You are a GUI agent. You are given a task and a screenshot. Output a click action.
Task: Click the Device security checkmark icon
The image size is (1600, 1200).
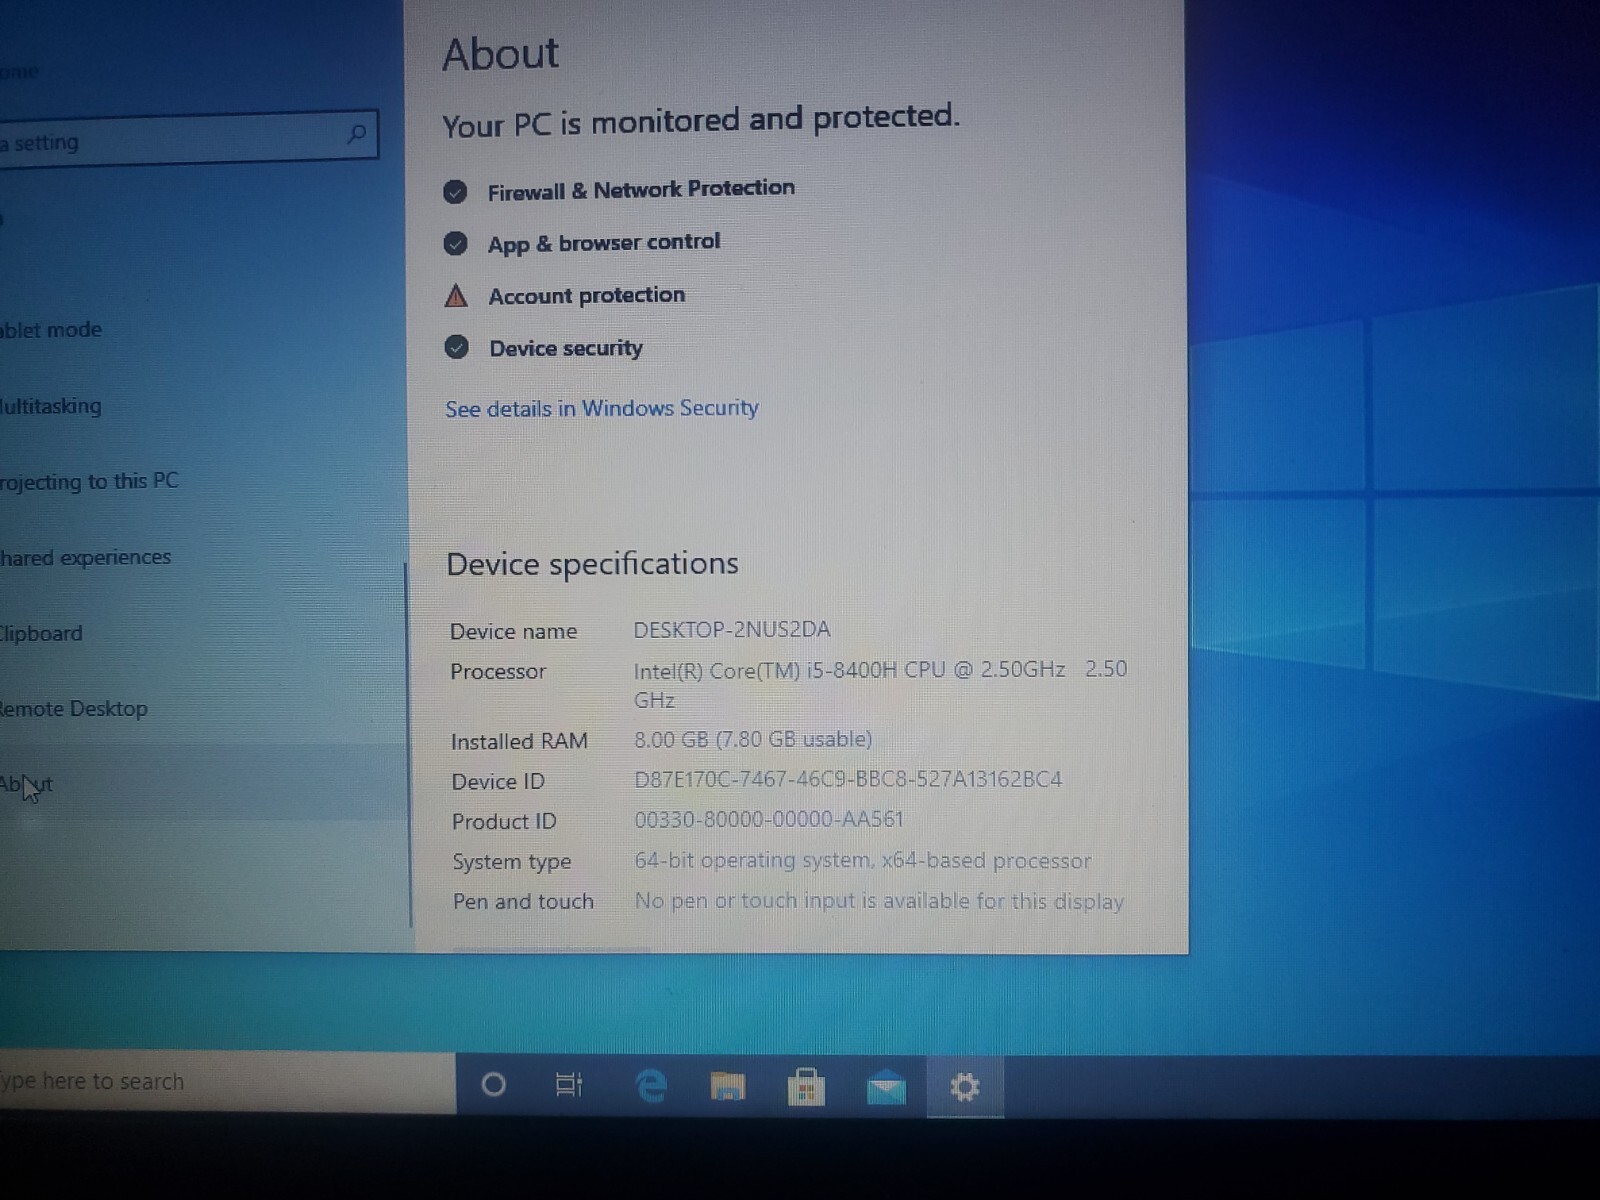click(x=457, y=348)
